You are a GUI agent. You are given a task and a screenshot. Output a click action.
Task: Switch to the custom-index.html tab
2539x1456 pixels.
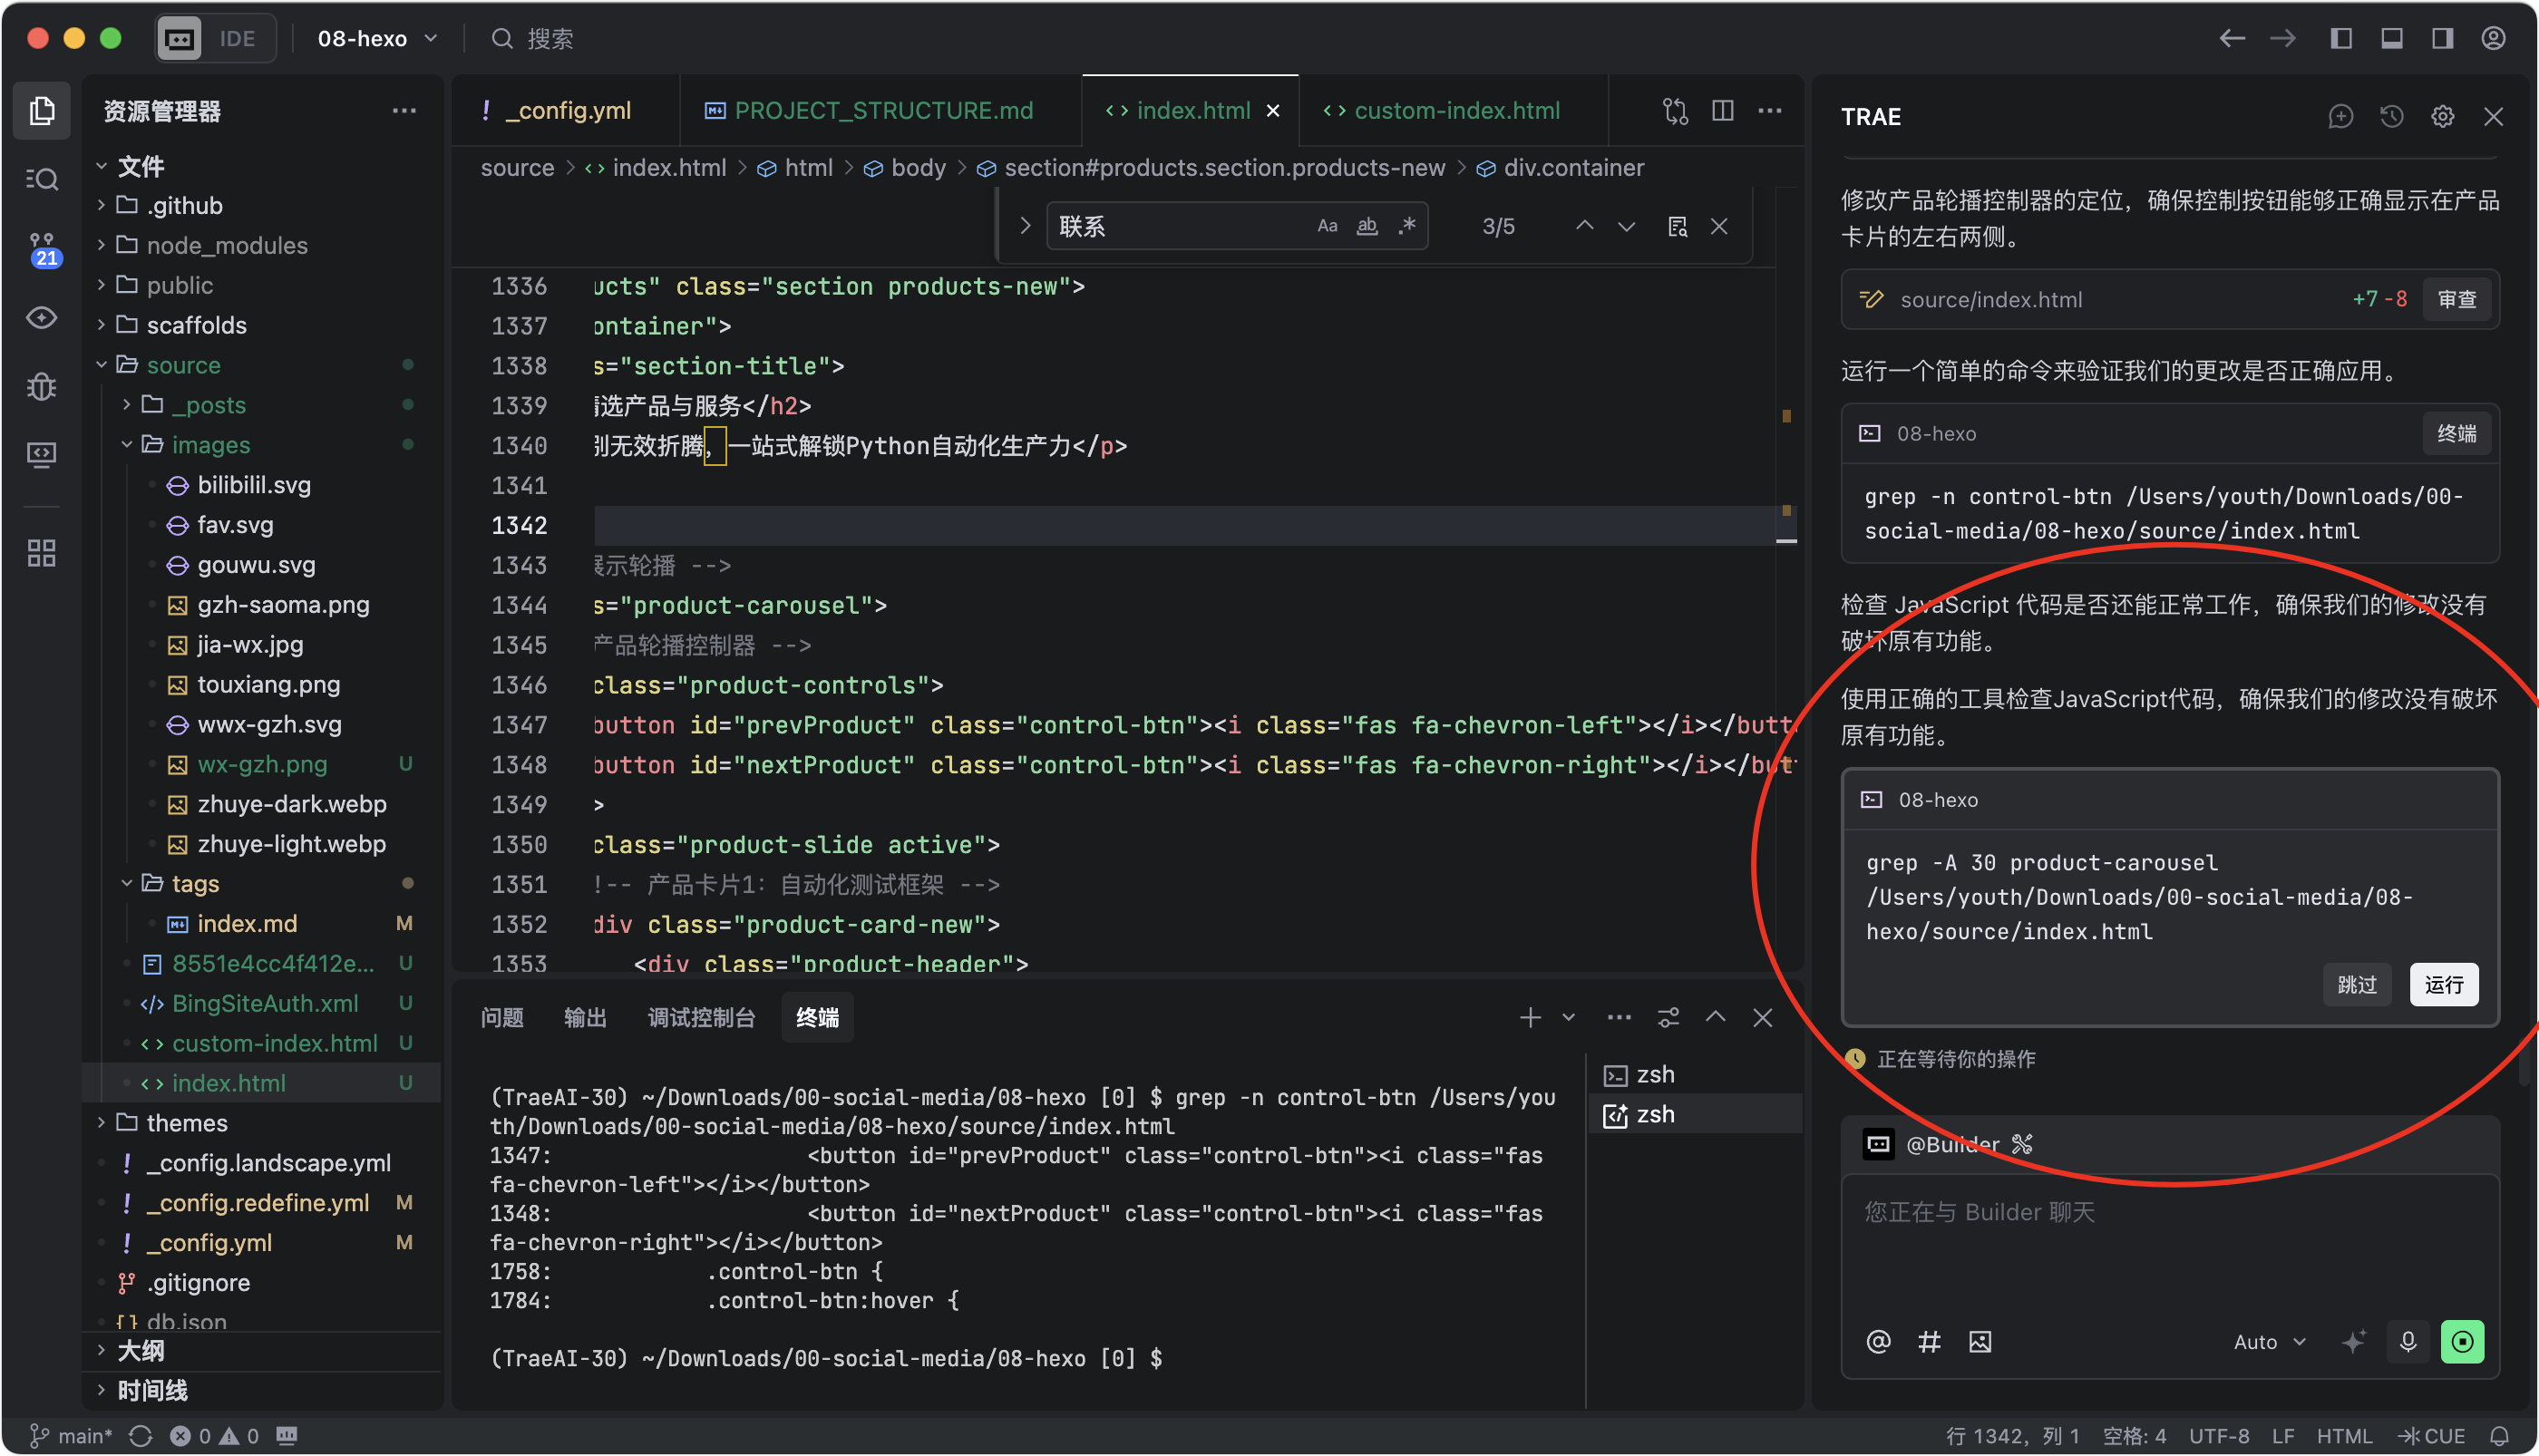(1456, 110)
